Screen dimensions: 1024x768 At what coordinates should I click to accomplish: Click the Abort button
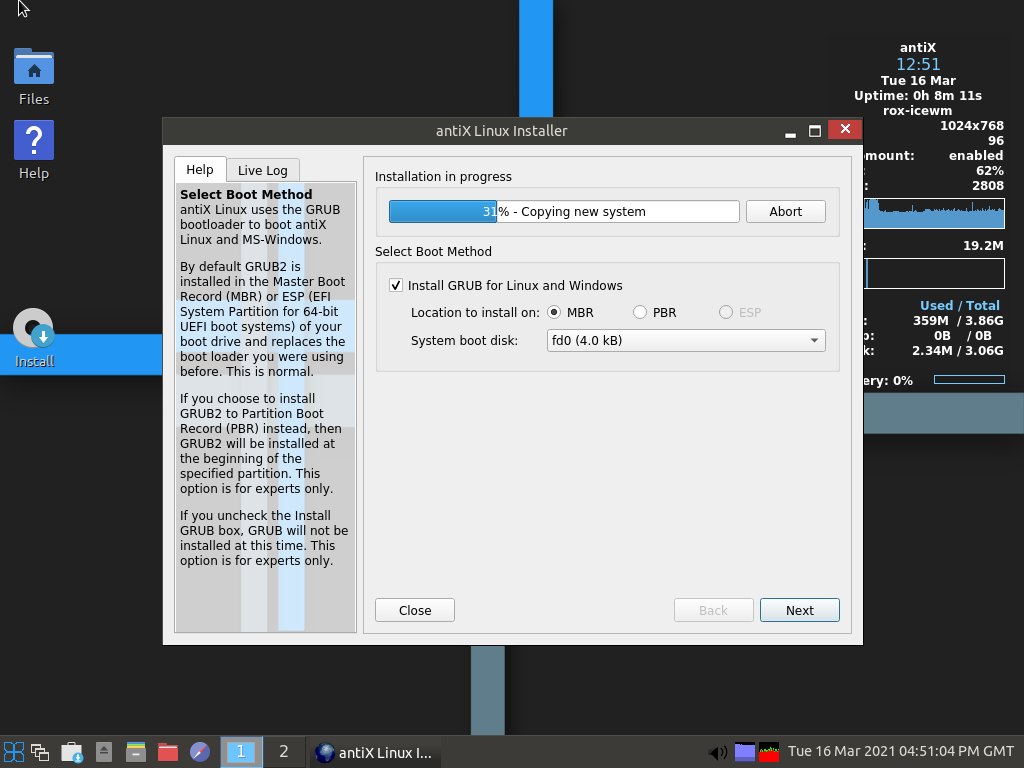click(x=786, y=212)
